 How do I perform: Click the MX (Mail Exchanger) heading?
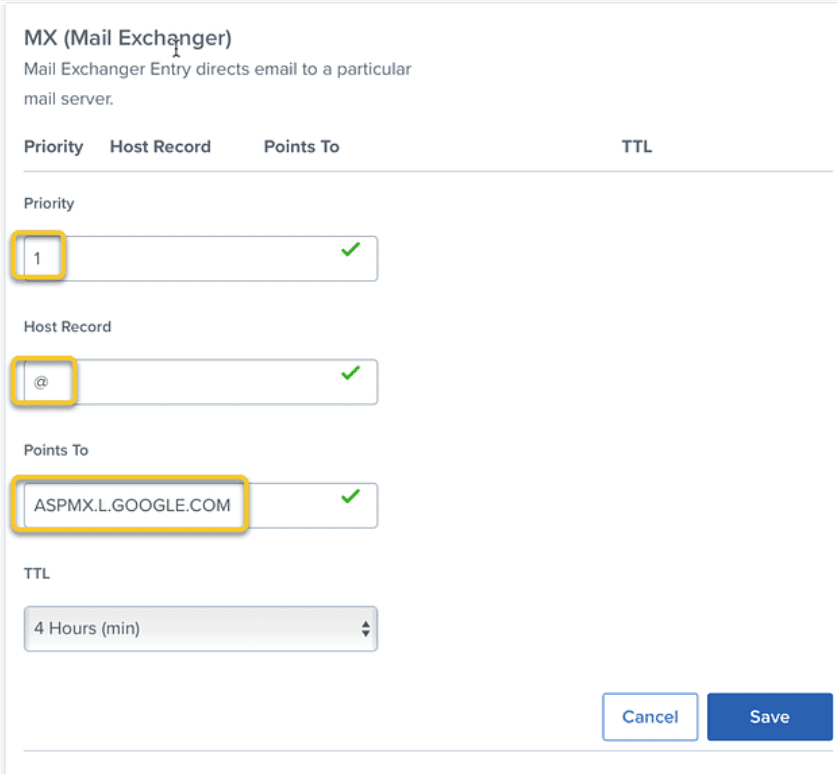coord(128,38)
